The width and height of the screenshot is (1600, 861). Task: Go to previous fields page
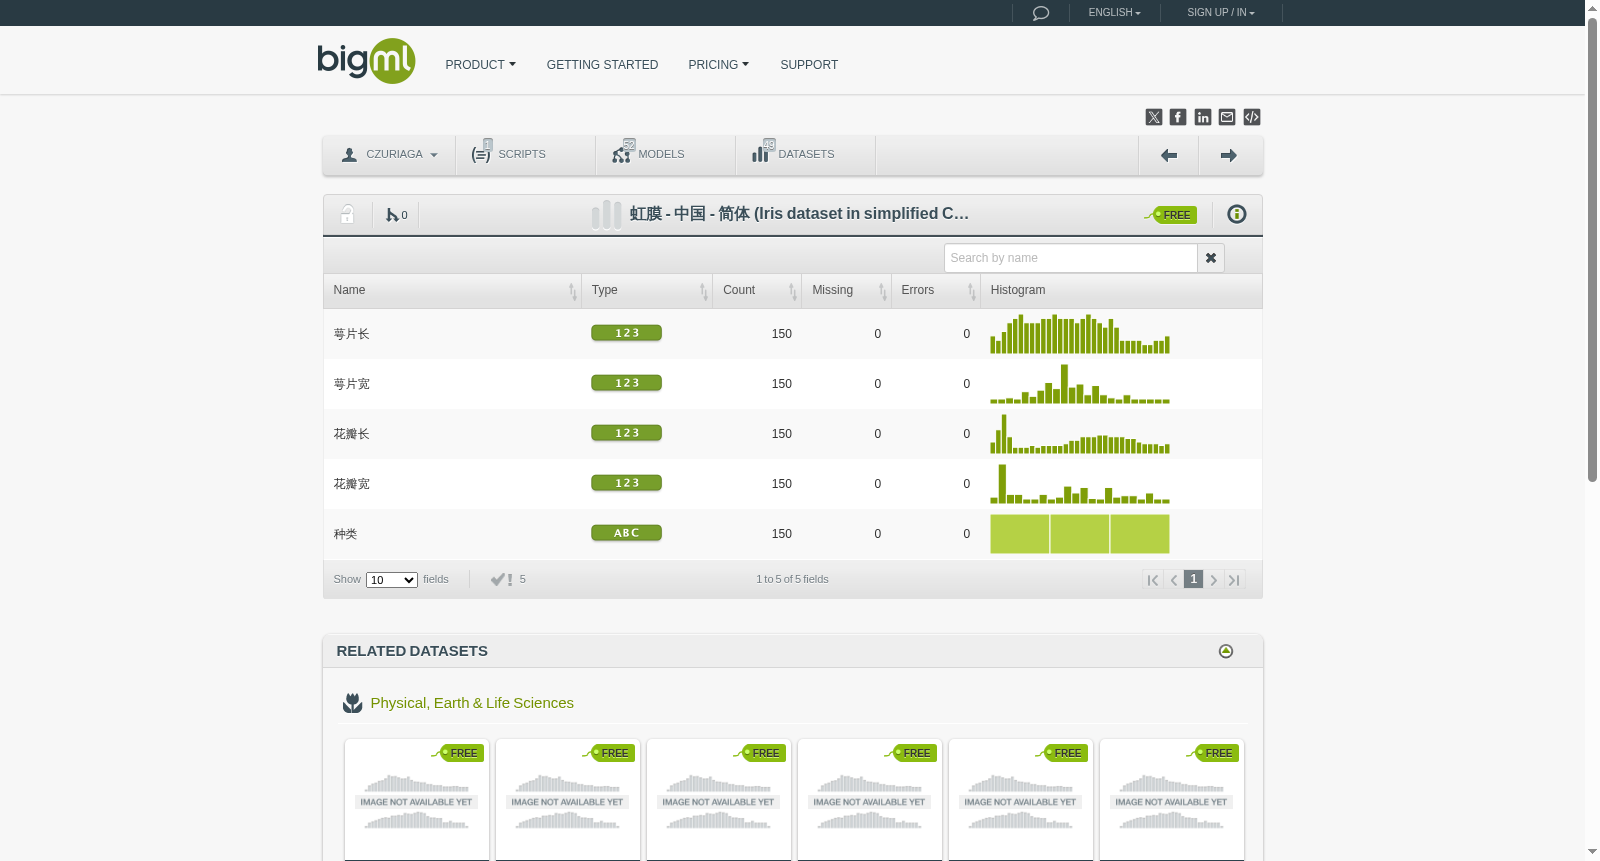1174,580
